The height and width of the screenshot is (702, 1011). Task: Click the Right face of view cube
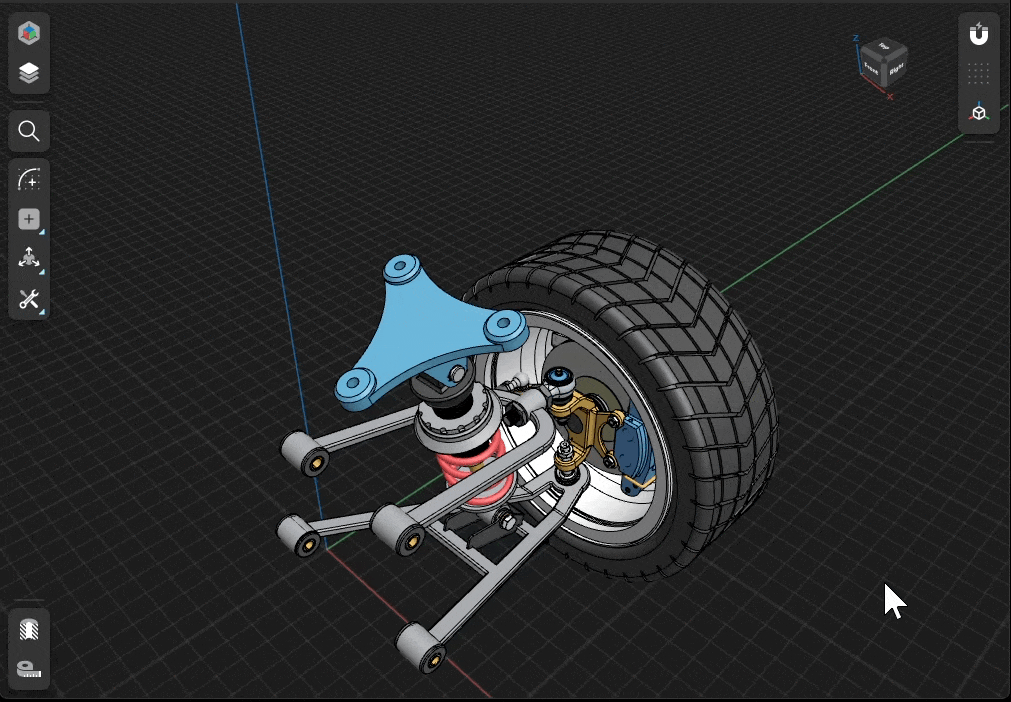896,70
